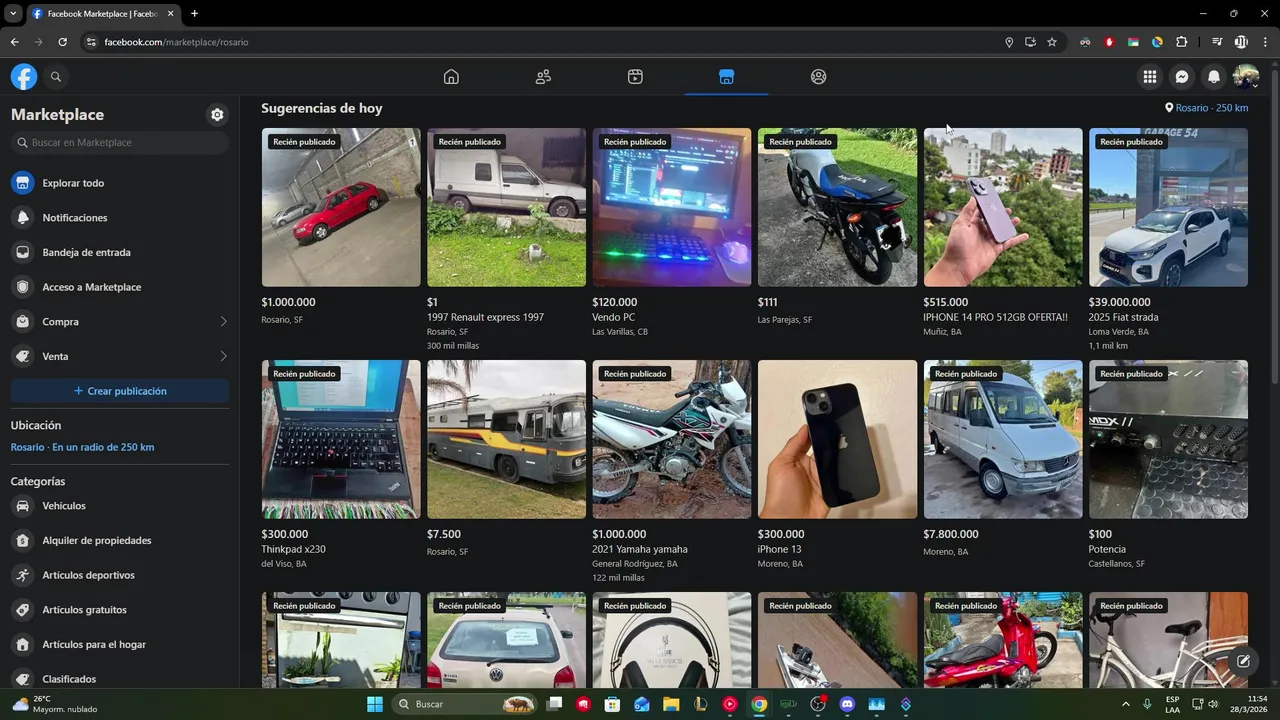Open the Video tab icon

pos(635,77)
